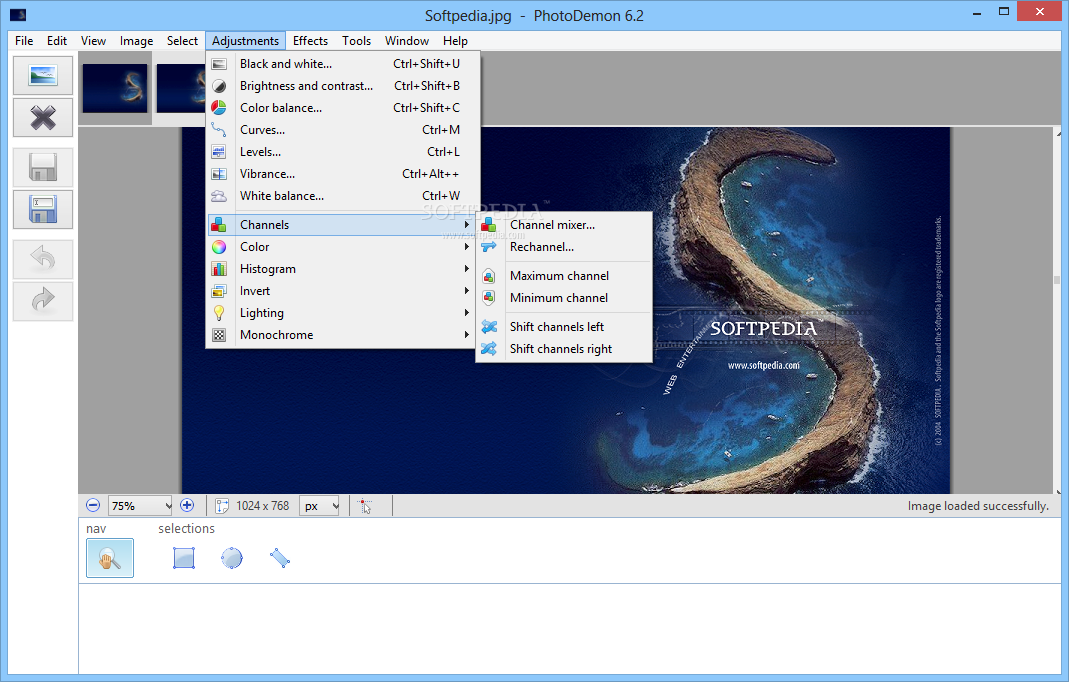The height and width of the screenshot is (682, 1069).
Task: Choose Shift channels left
Action: (x=564, y=327)
